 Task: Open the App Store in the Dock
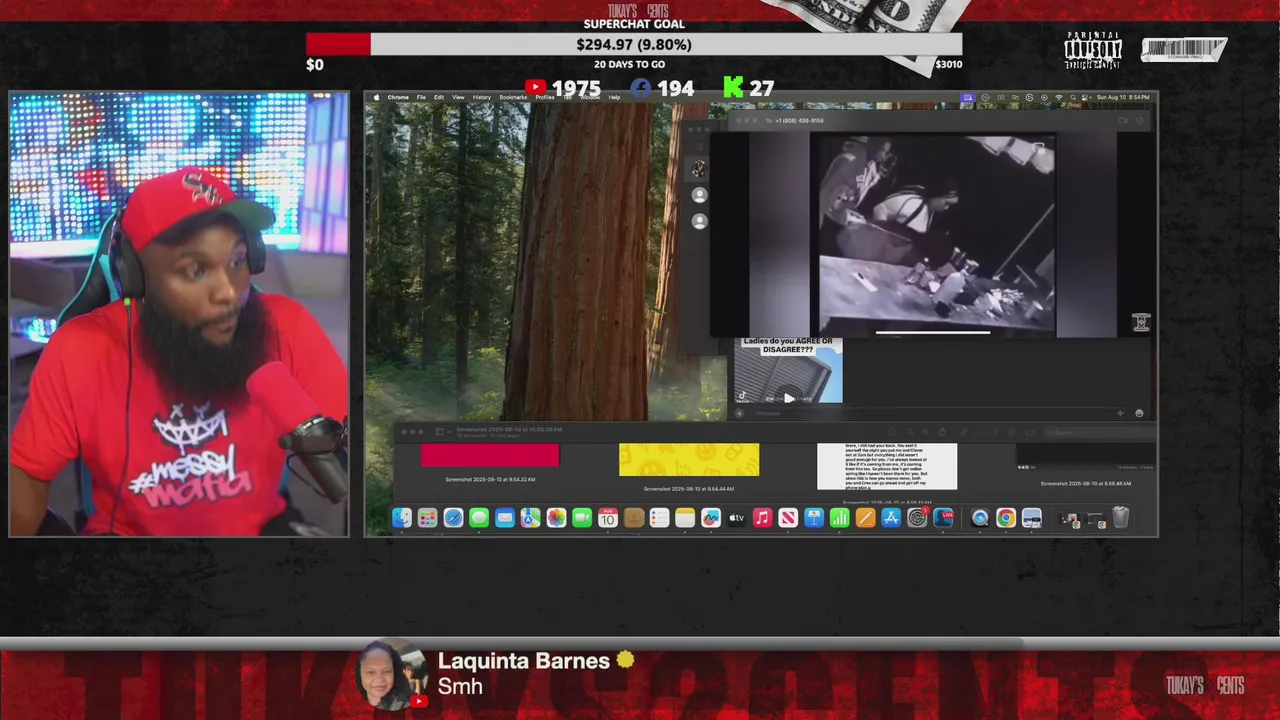891,517
